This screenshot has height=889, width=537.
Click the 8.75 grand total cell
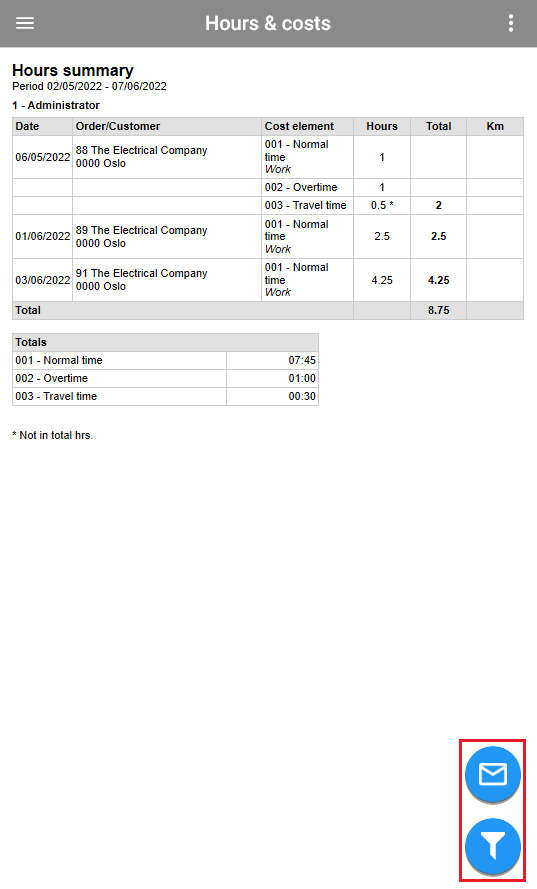coord(438,311)
